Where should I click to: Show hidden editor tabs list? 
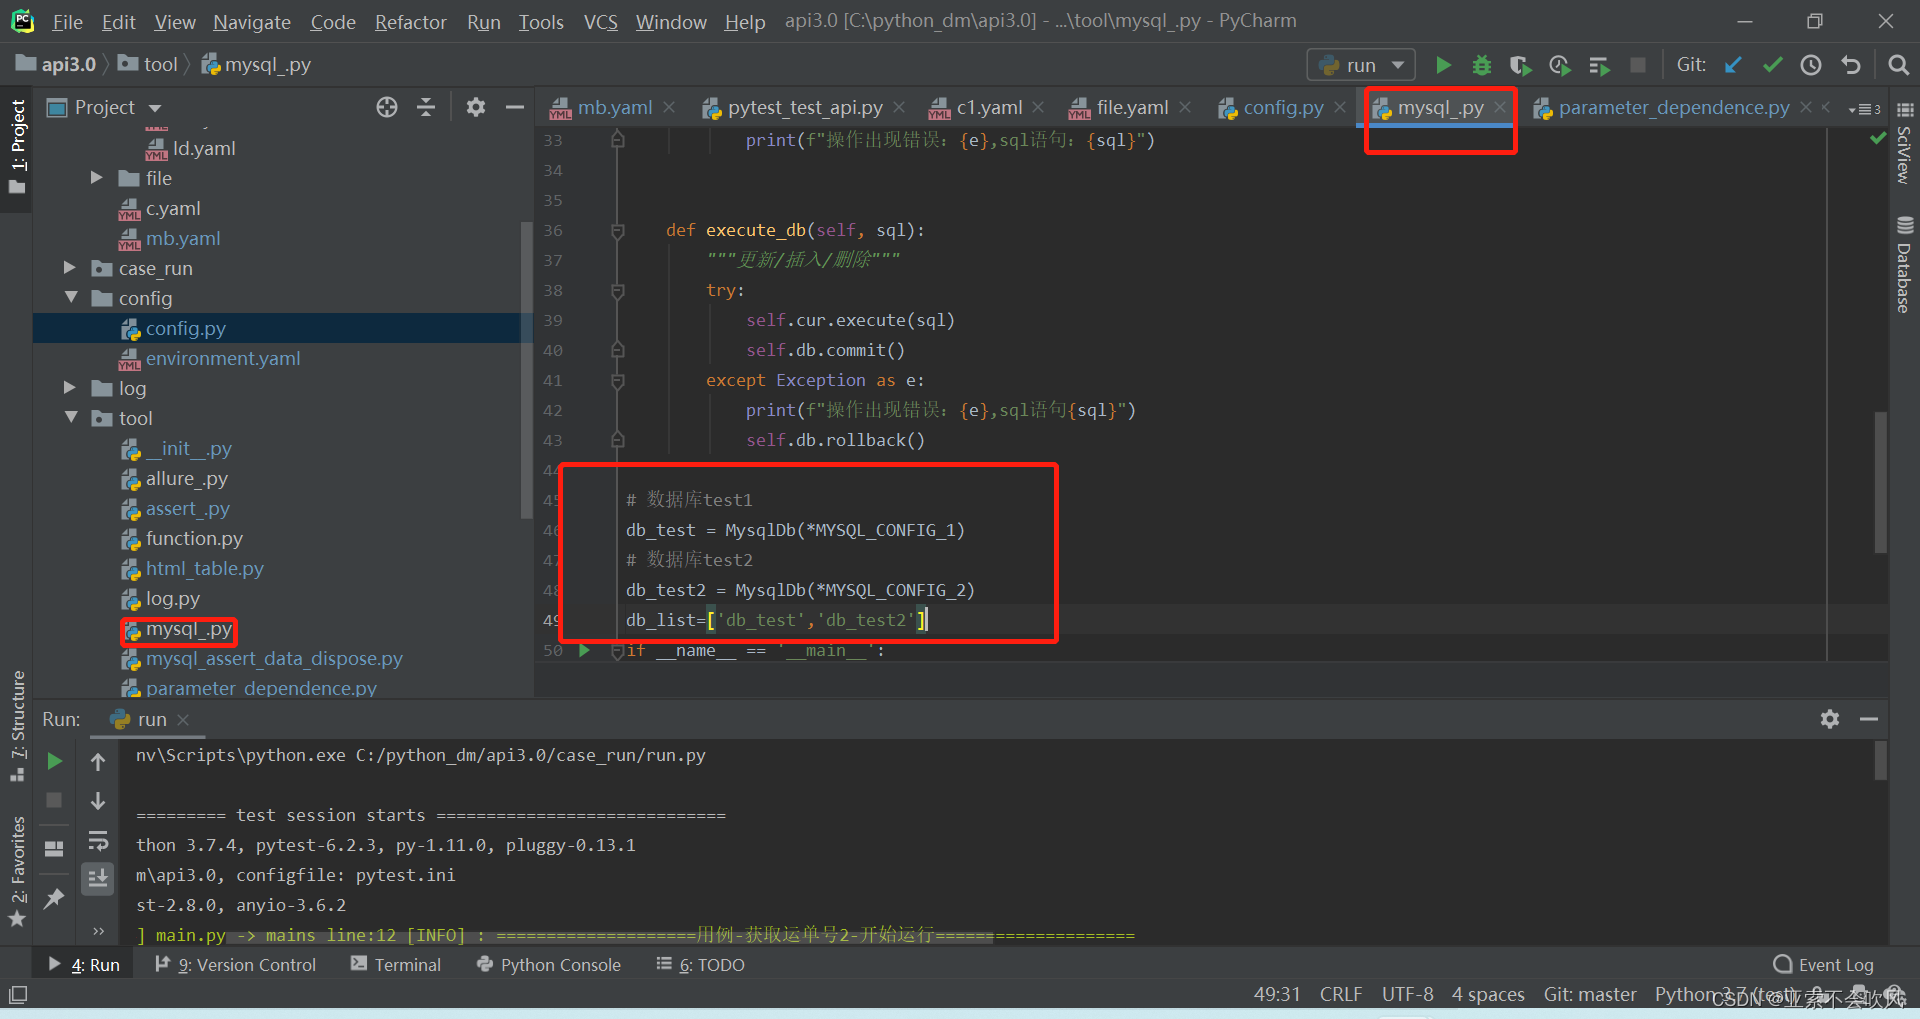[1865, 109]
